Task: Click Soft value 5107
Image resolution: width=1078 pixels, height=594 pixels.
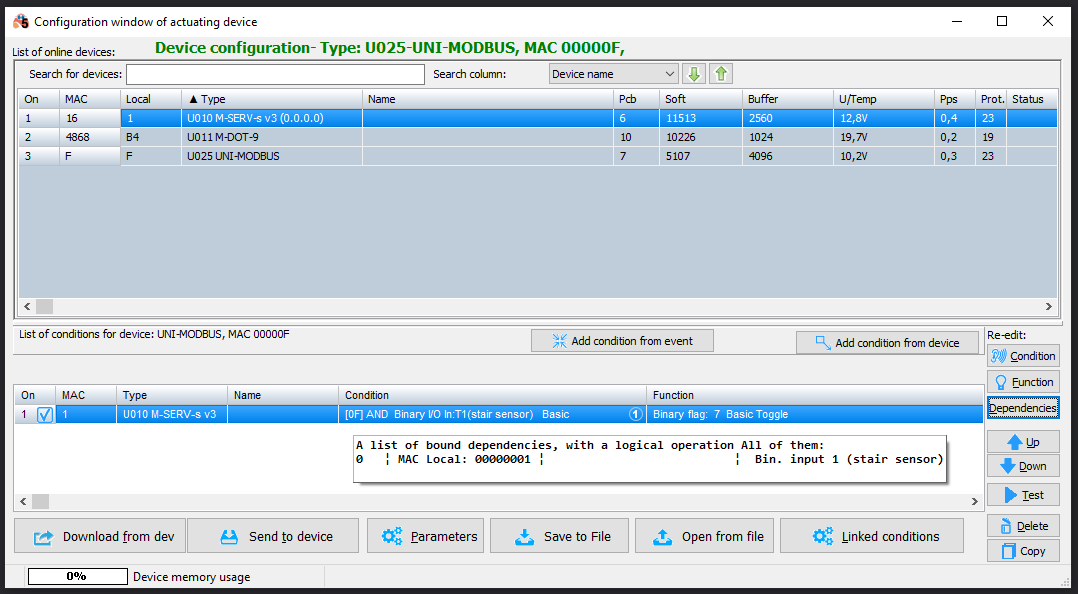Action: pyautogui.click(x=701, y=156)
